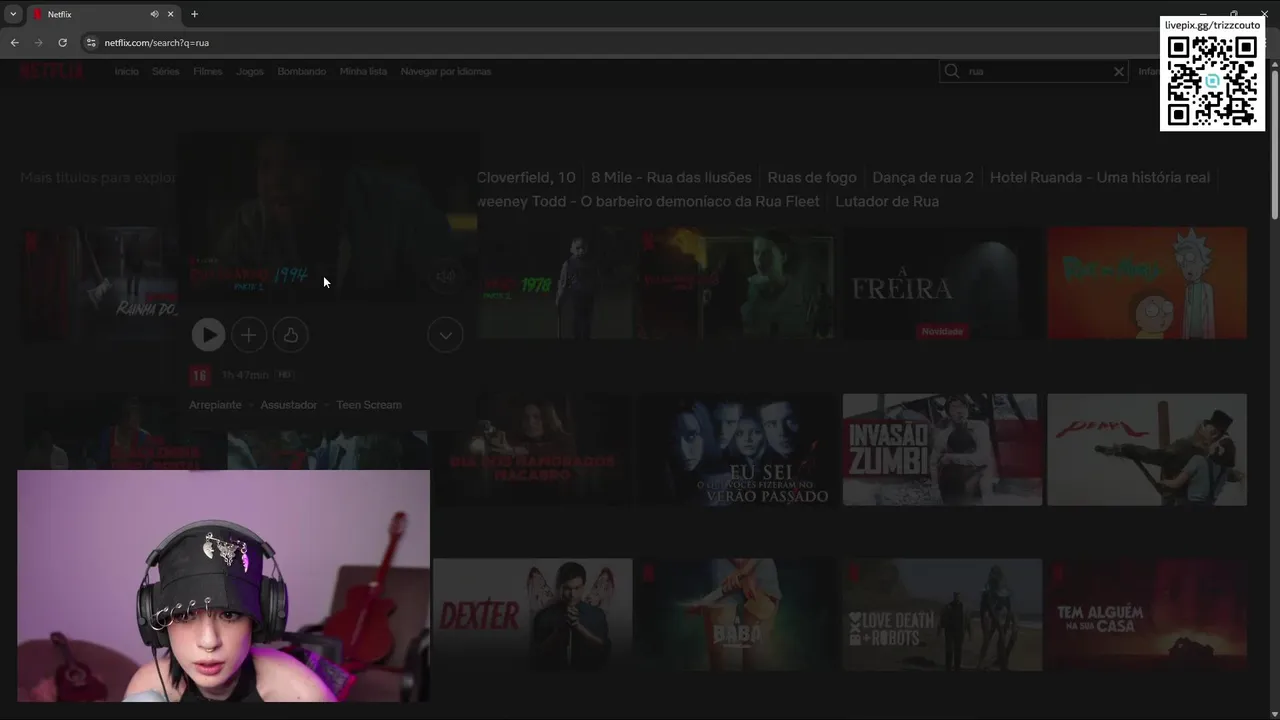1280x720 pixels.
Task: Click the Assustador genre tag
Action: tap(288, 405)
